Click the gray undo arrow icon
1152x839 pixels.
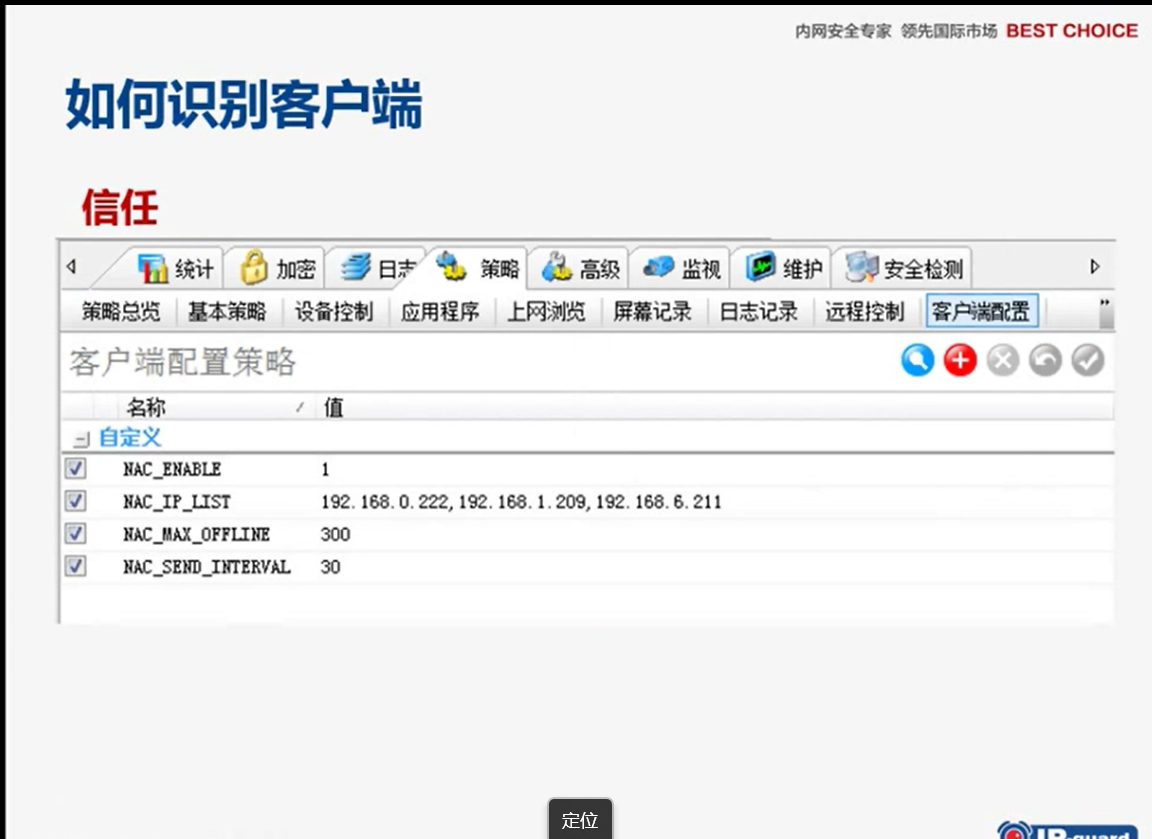pyautogui.click(x=1045, y=360)
